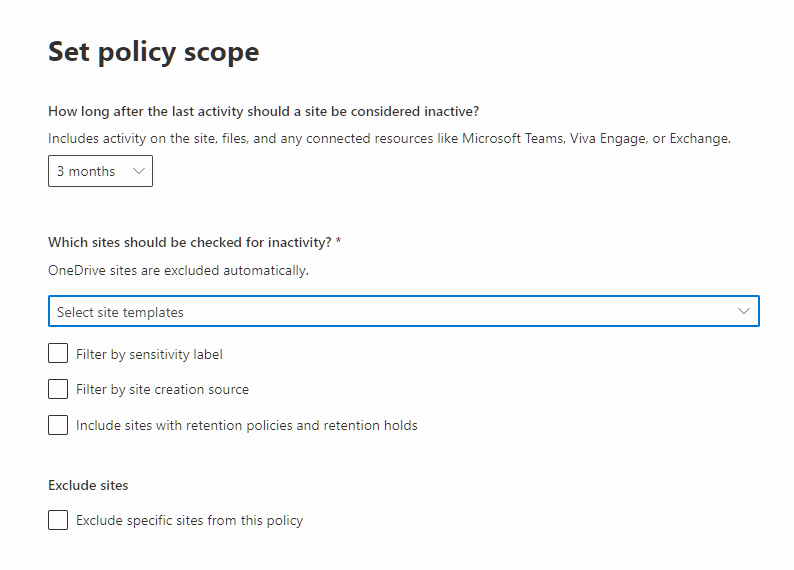The height and width of the screenshot is (570, 794).
Task: Check the Include sites with retention policies box
Action: pos(58,425)
